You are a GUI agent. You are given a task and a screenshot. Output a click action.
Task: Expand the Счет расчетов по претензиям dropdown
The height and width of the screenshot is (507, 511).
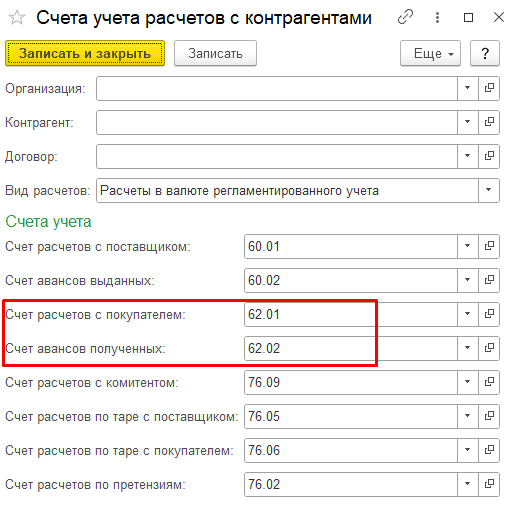468,484
